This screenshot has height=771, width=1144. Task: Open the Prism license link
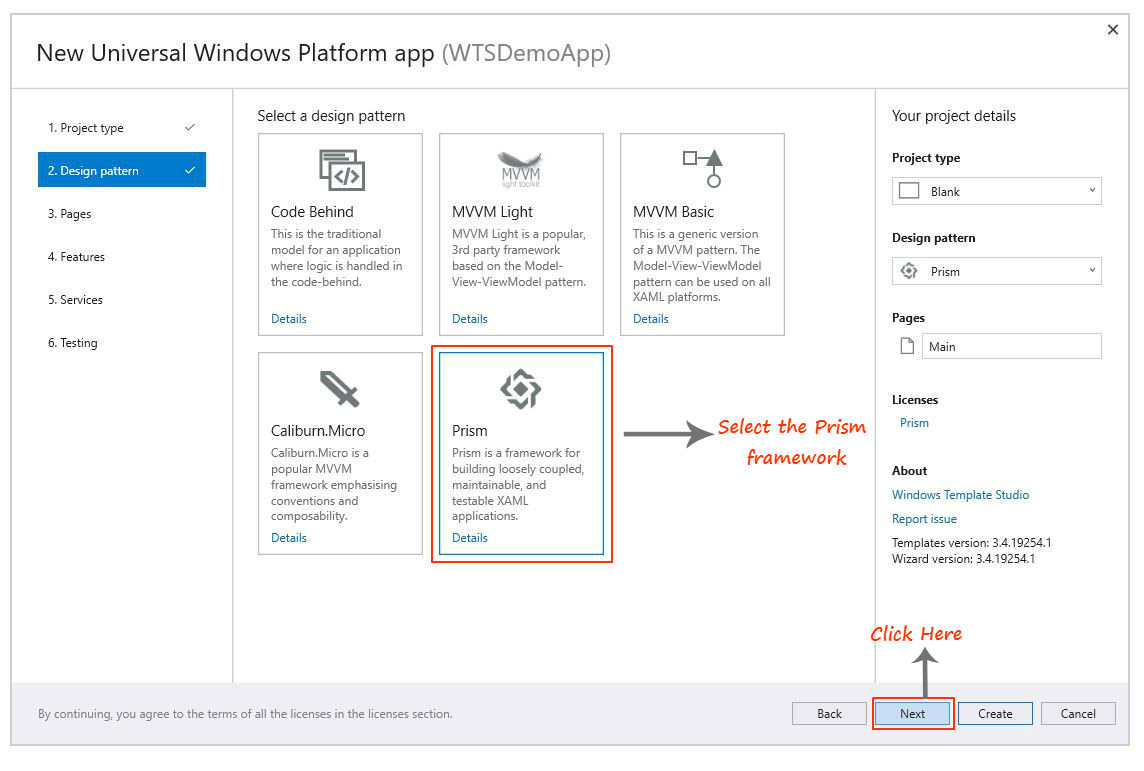click(914, 423)
